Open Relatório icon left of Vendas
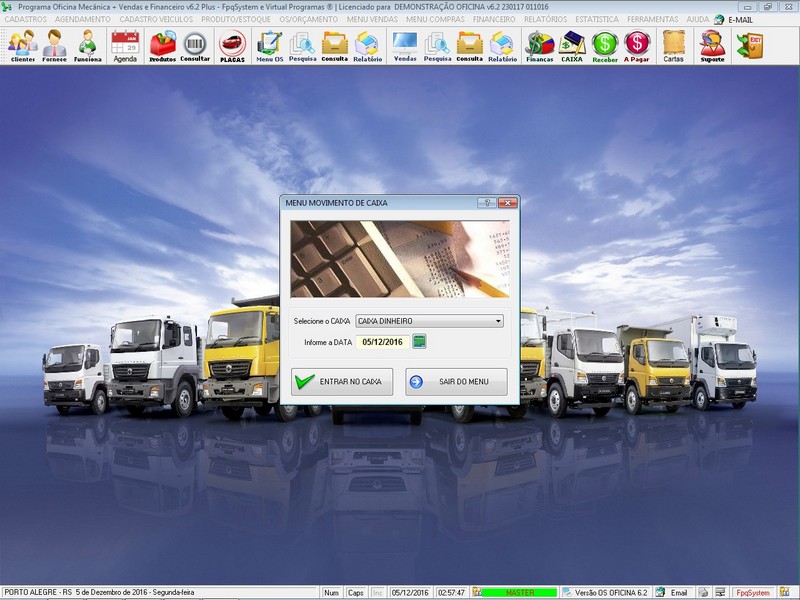The image size is (800, 600). 367,45
